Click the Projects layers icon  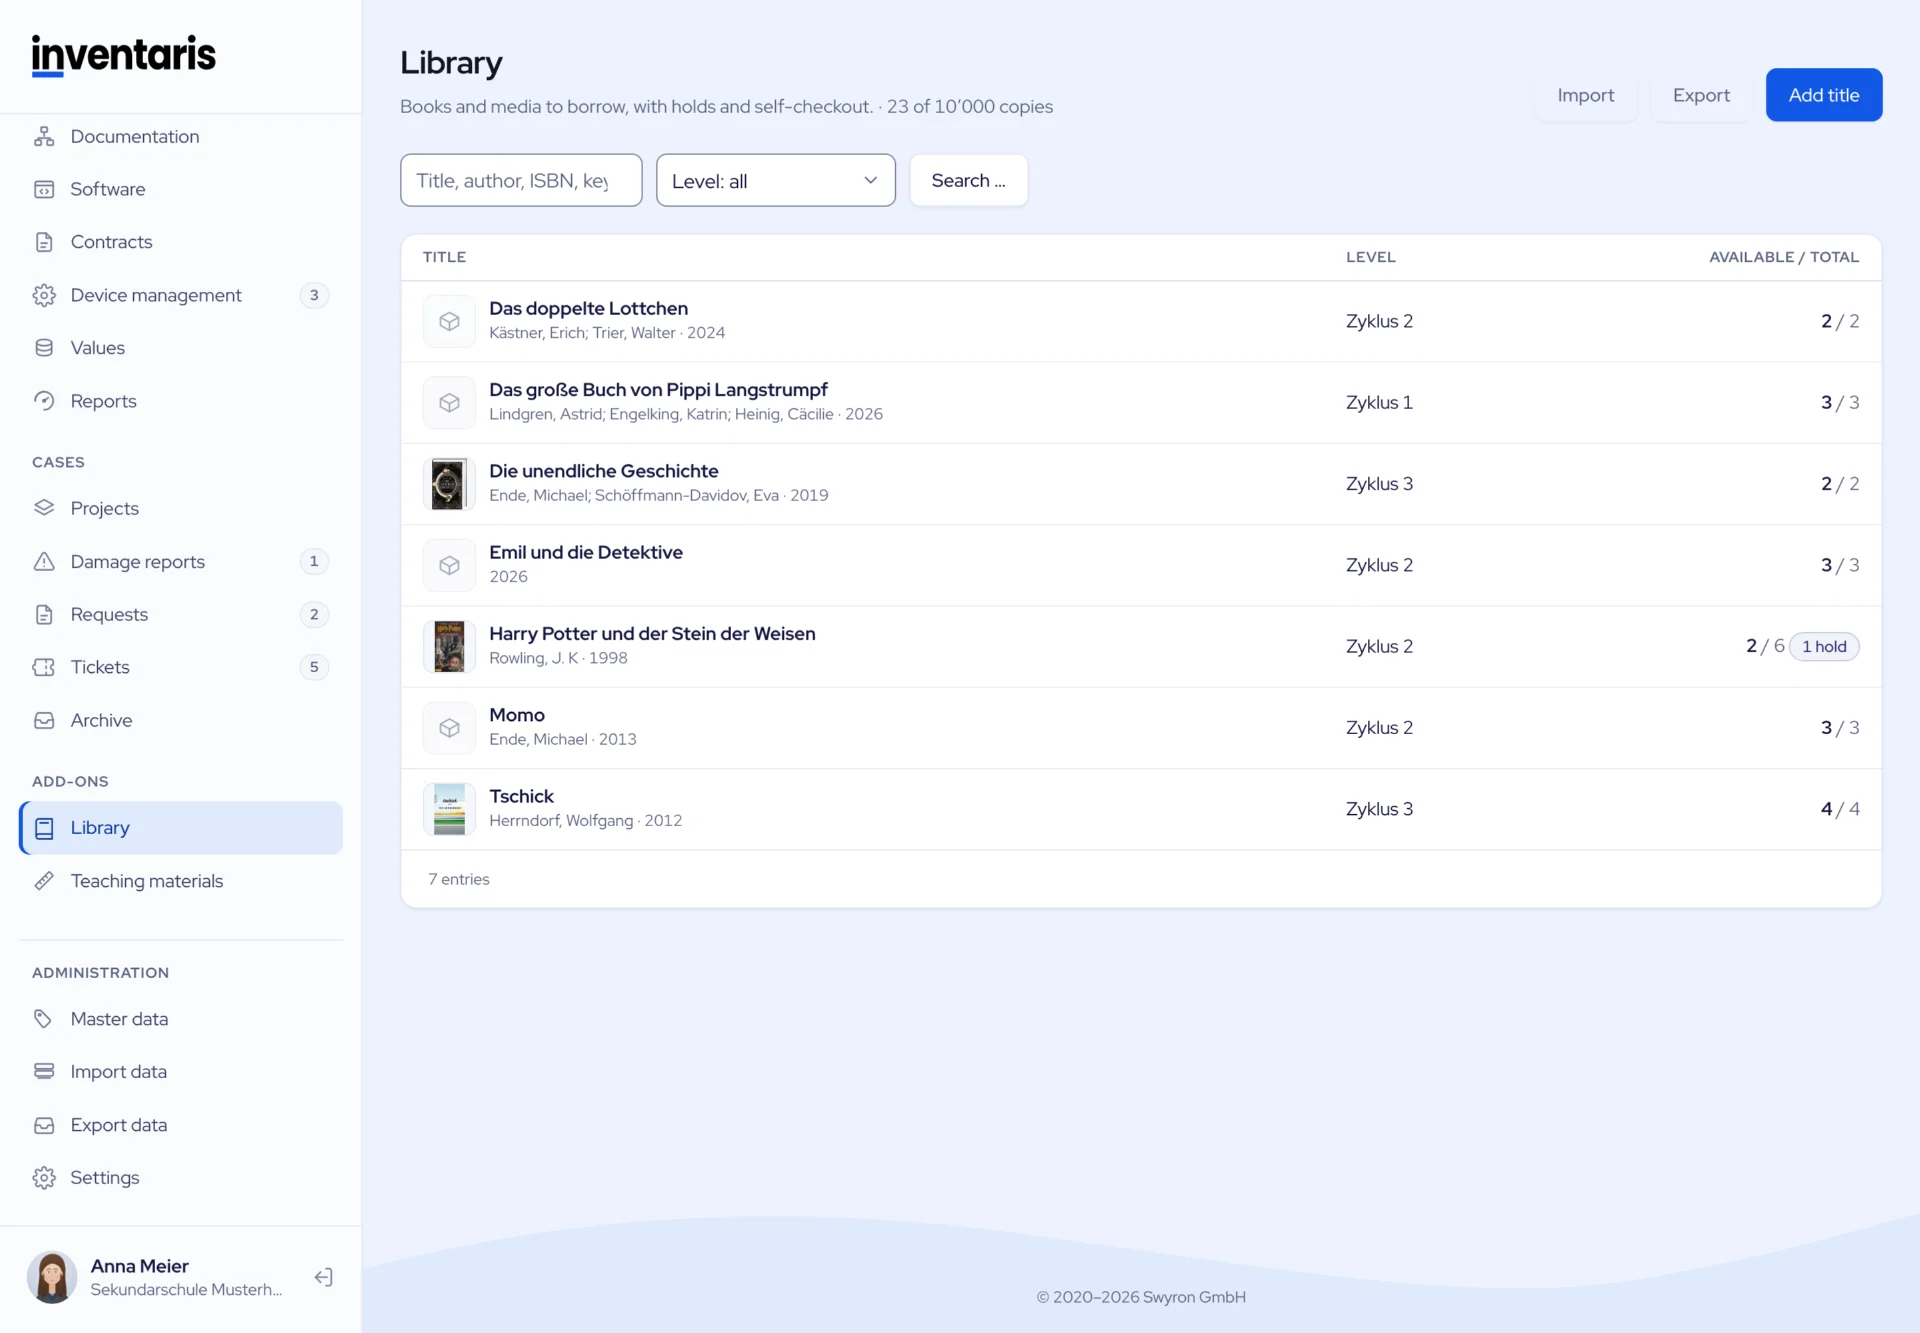tap(44, 508)
